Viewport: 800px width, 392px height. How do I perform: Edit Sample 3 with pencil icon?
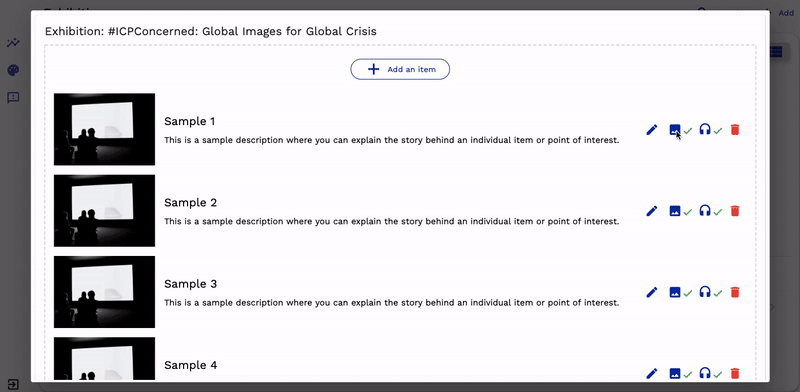point(652,292)
